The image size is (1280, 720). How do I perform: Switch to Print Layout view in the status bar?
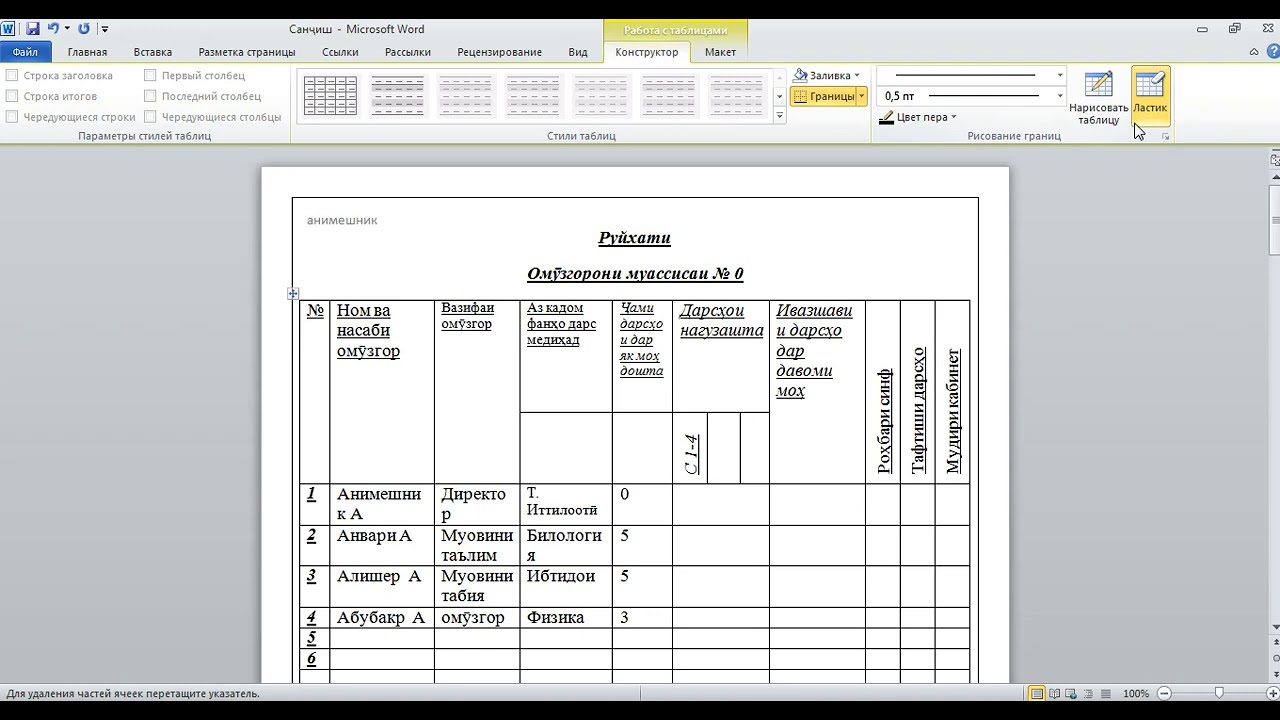pos(1037,693)
